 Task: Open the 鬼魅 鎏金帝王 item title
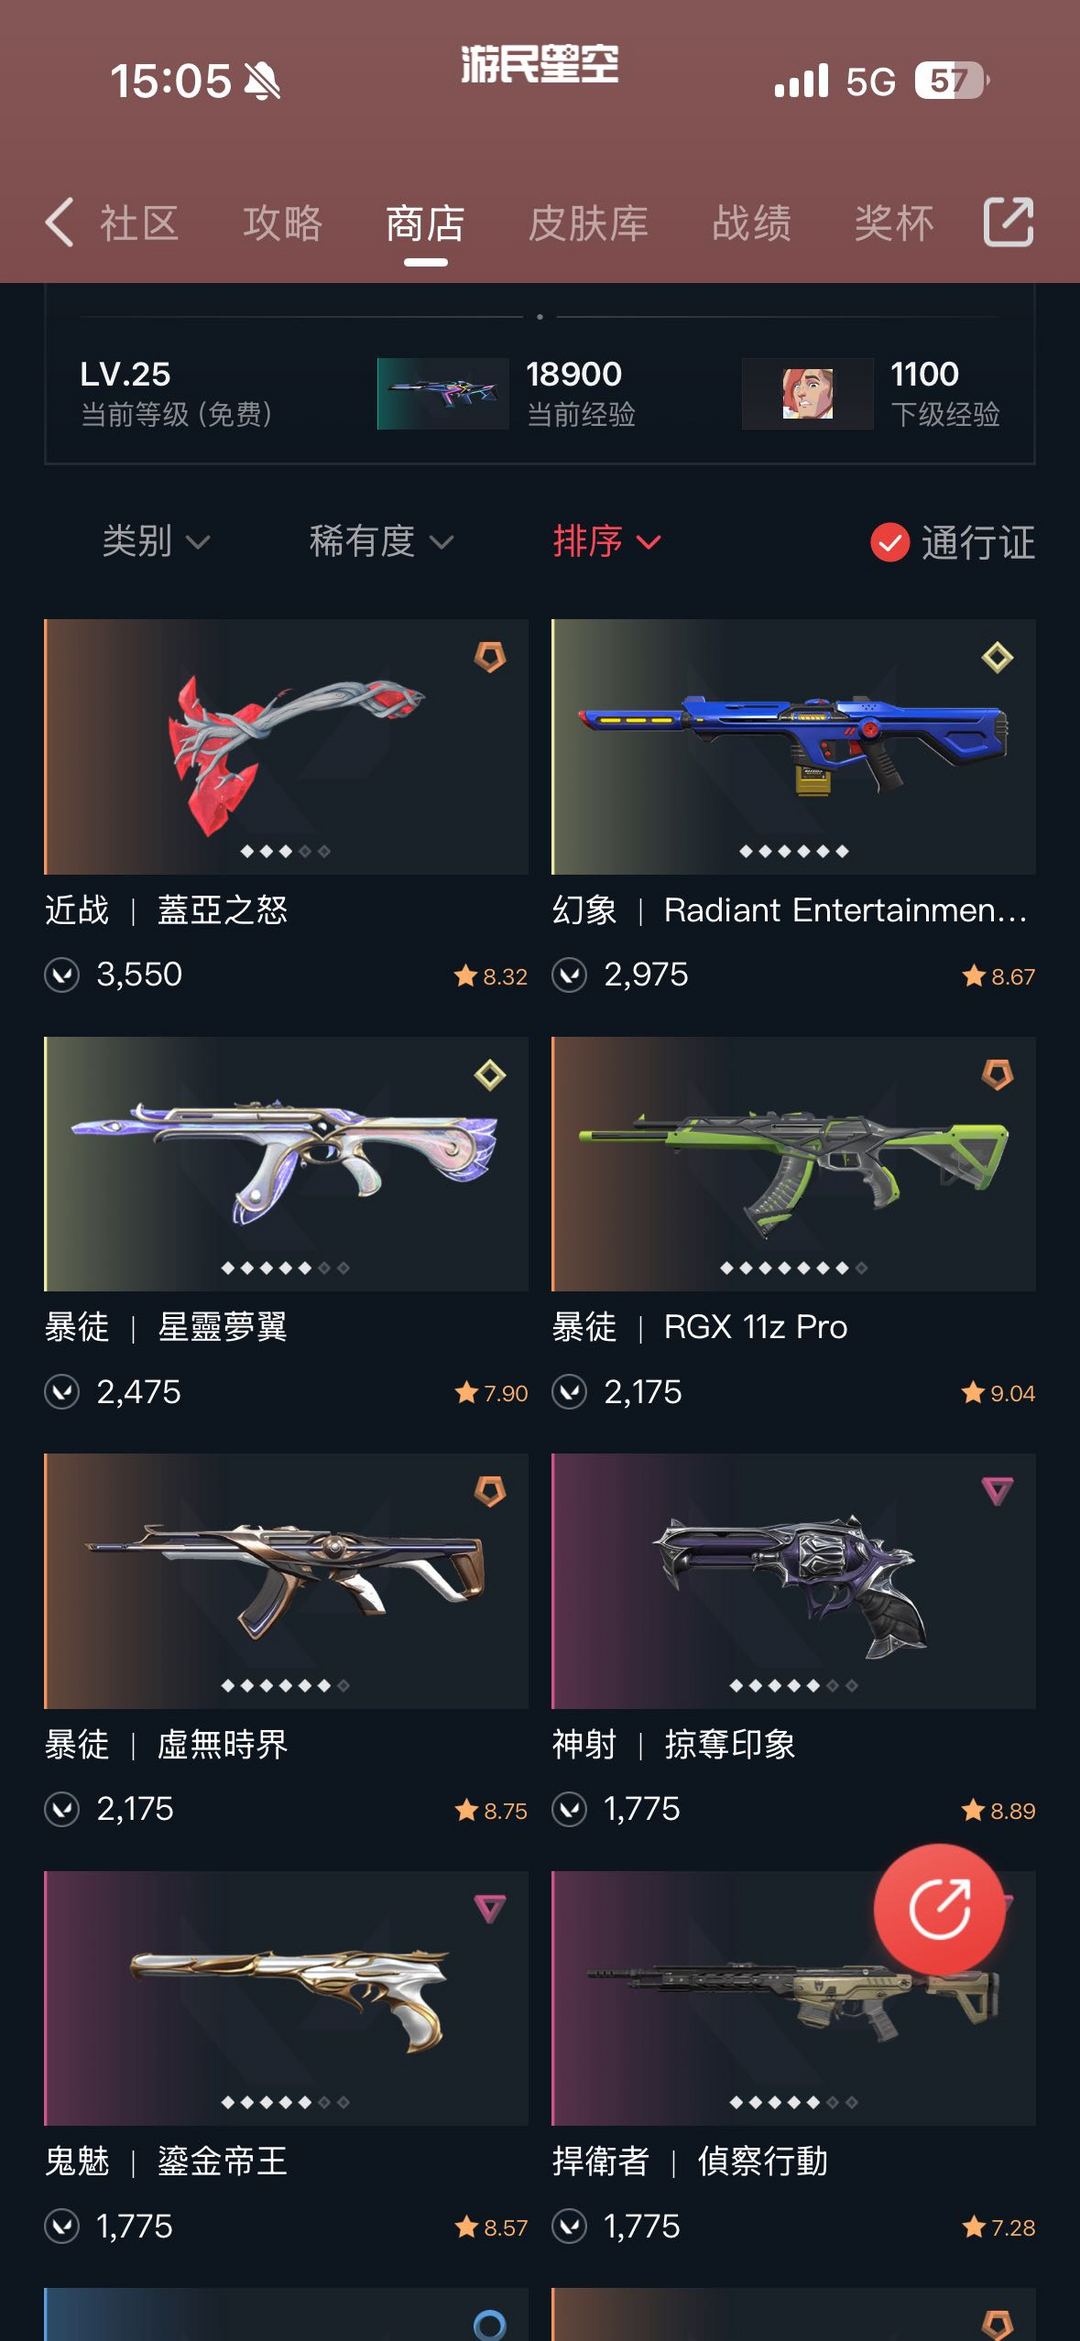coord(166,2161)
